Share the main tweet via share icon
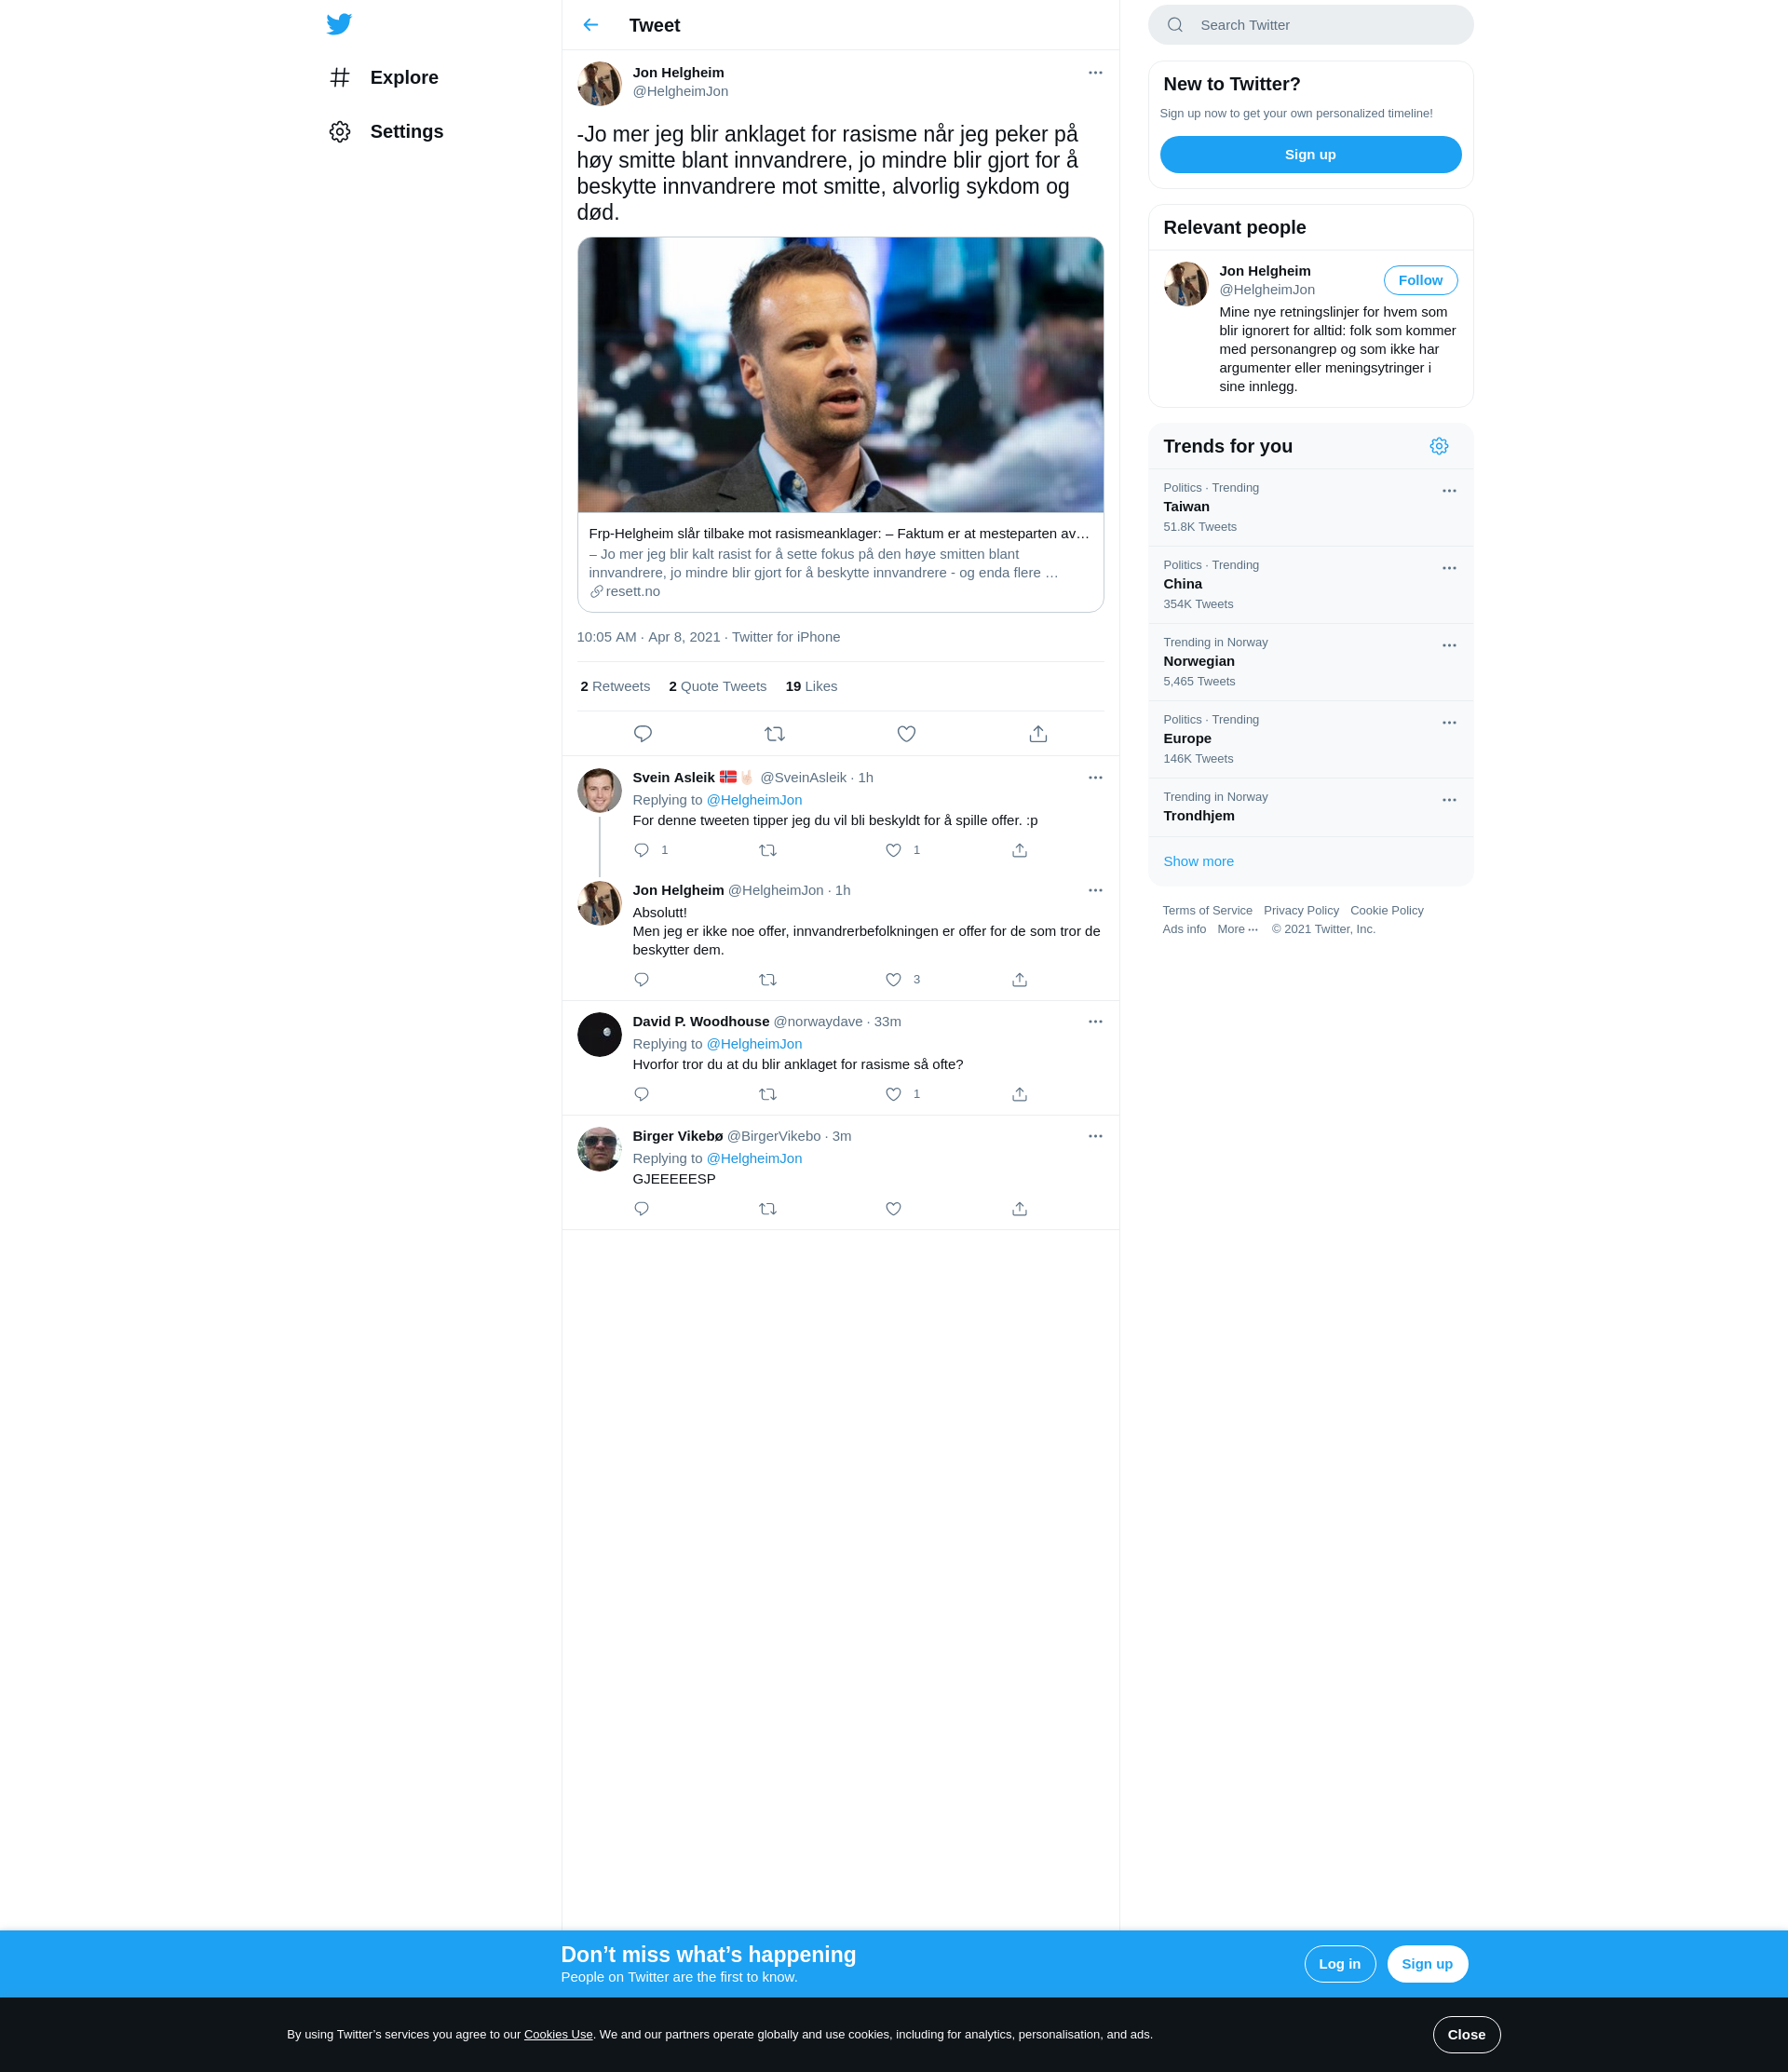 coord(1038,734)
